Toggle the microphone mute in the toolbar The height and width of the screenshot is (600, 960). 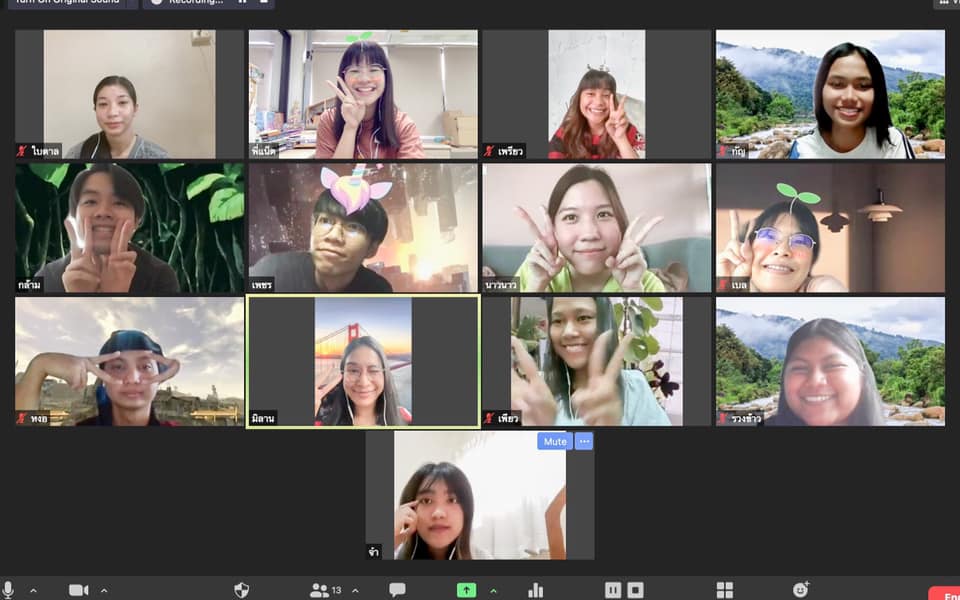8,590
